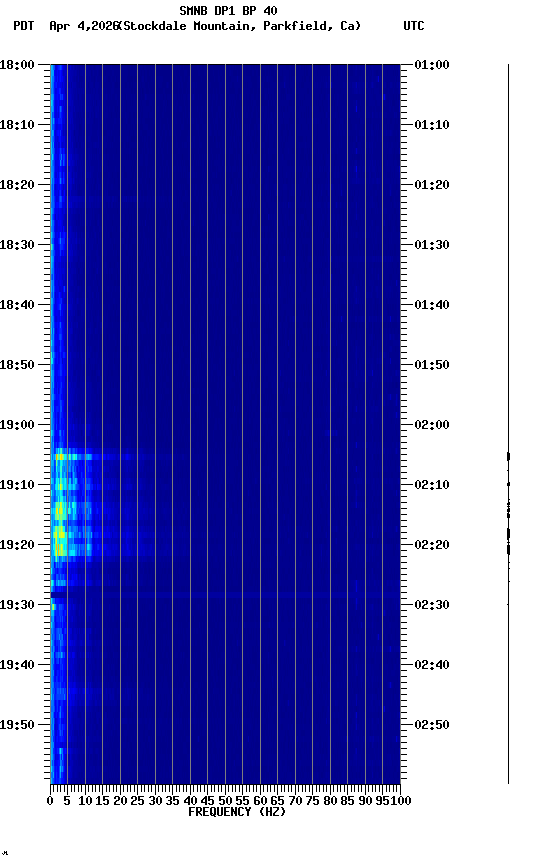Click the 02:40 UTC time label
The image size is (552, 864).
click(x=432, y=665)
